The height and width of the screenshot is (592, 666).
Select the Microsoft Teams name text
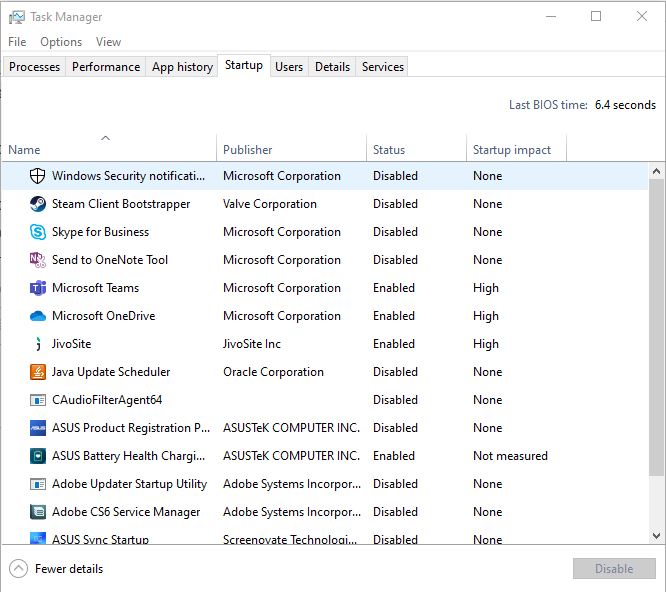pos(96,288)
